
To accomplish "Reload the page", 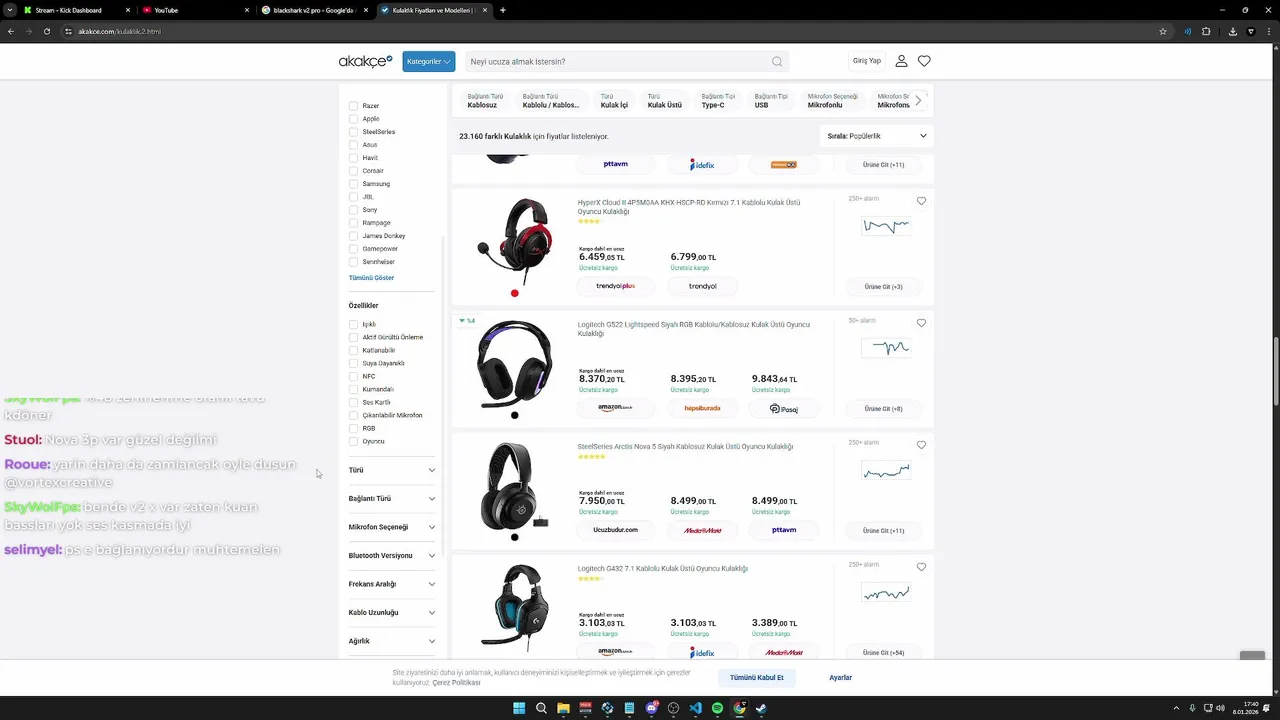I will (47, 31).
